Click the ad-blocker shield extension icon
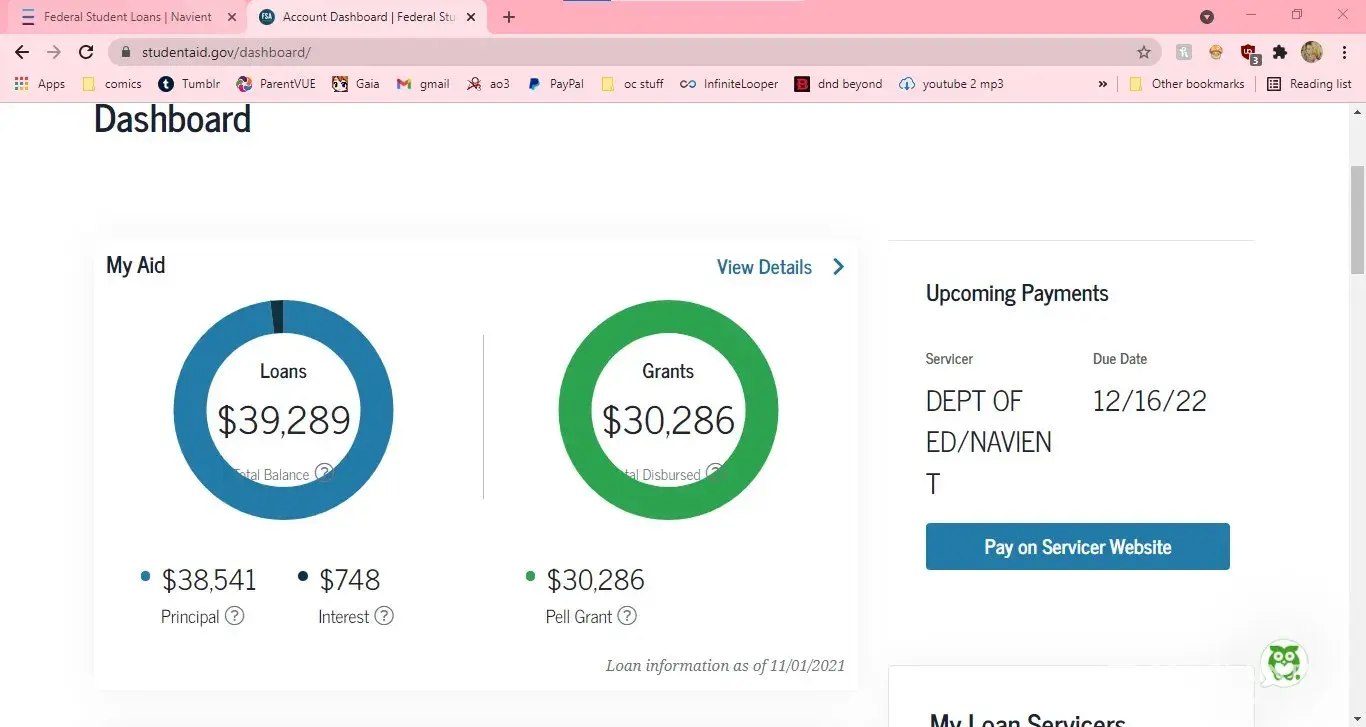This screenshot has width=1366, height=727. tap(1248, 52)
